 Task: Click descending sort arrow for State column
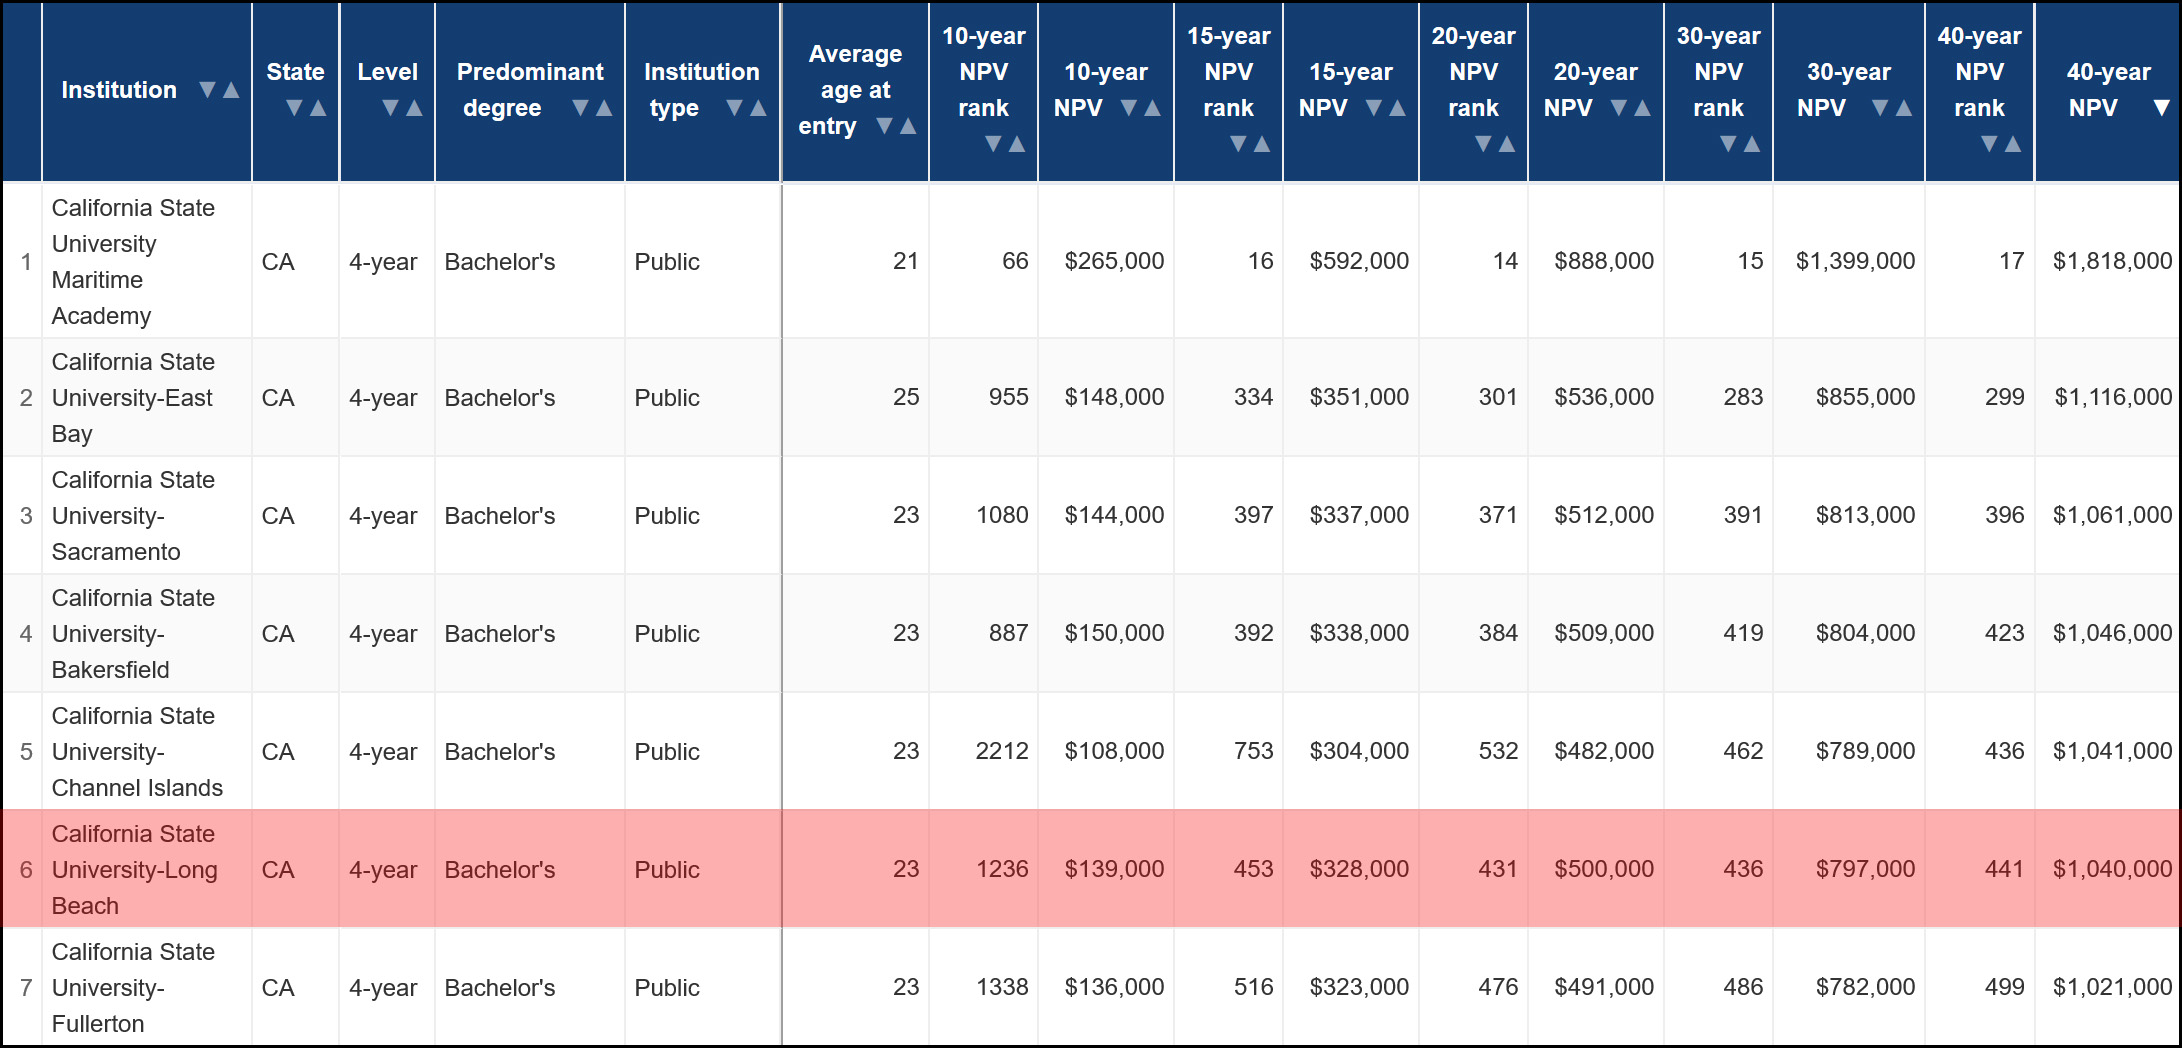[x=294, y=108]
